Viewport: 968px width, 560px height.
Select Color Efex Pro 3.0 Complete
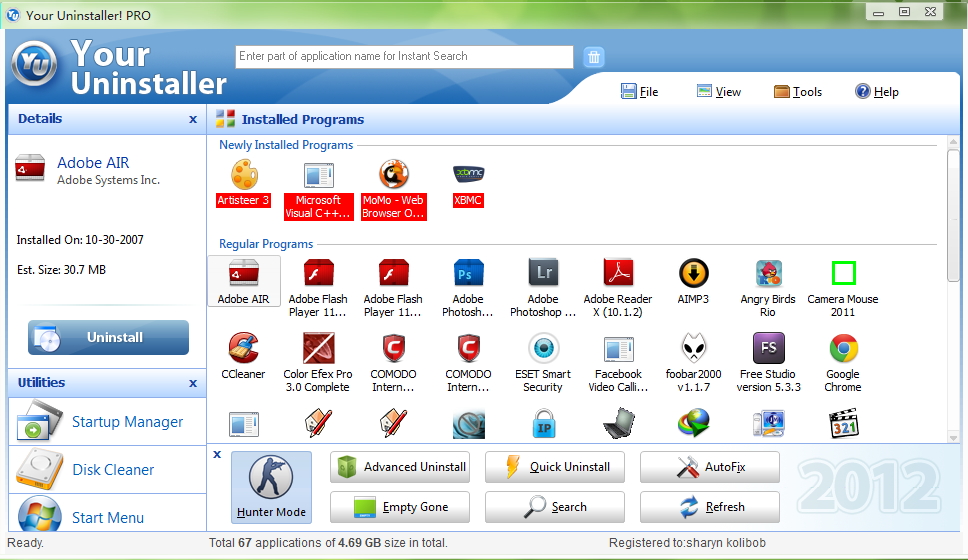coord(318,363)
